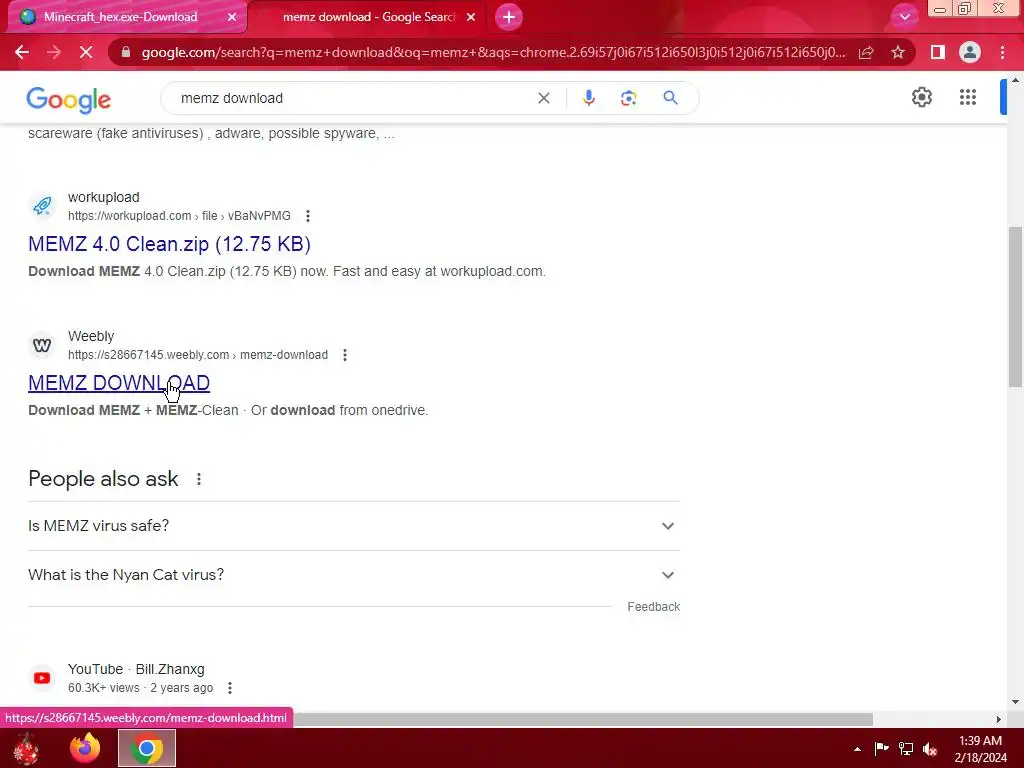Start voice search with the microphone
Screen dimensions: 1024x768
(x=588, y=98)
